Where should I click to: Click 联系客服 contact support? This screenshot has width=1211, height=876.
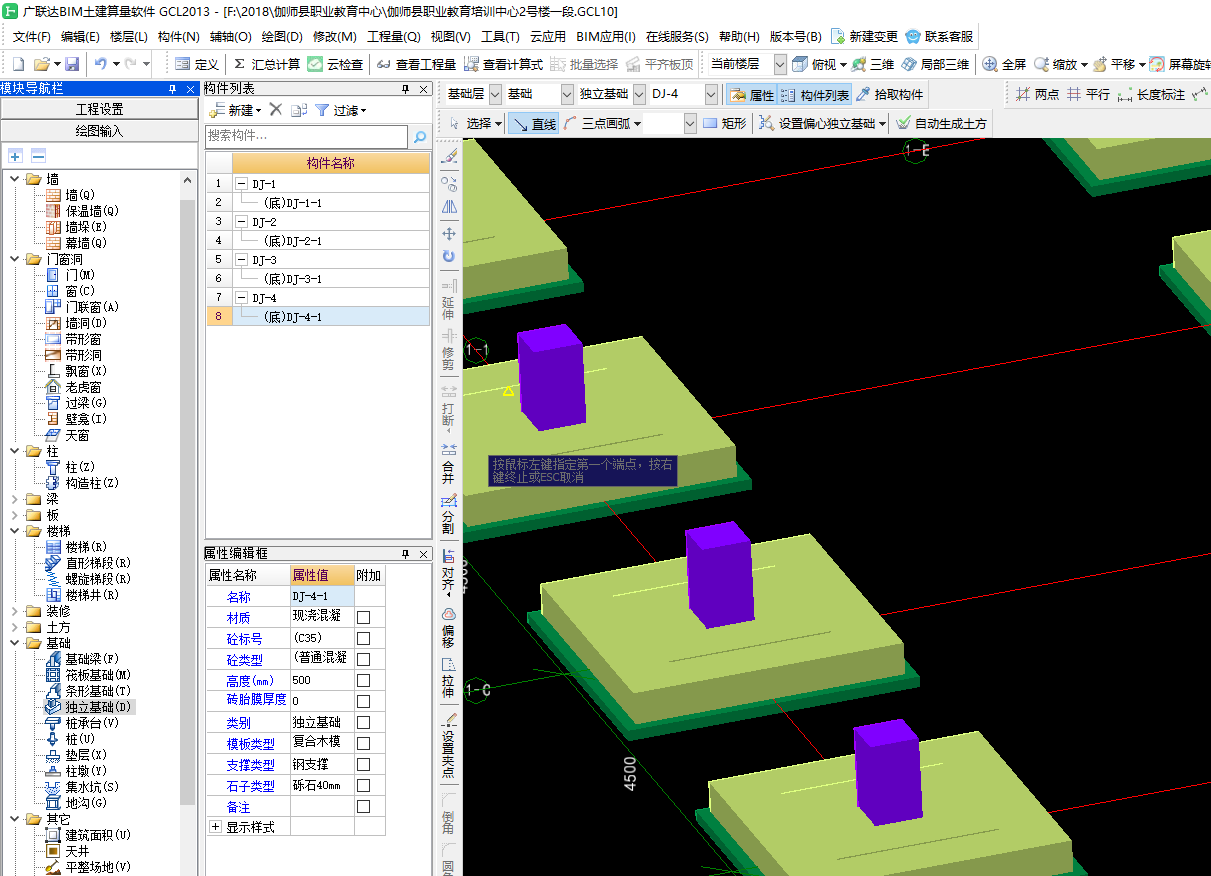tap(939, 37)
